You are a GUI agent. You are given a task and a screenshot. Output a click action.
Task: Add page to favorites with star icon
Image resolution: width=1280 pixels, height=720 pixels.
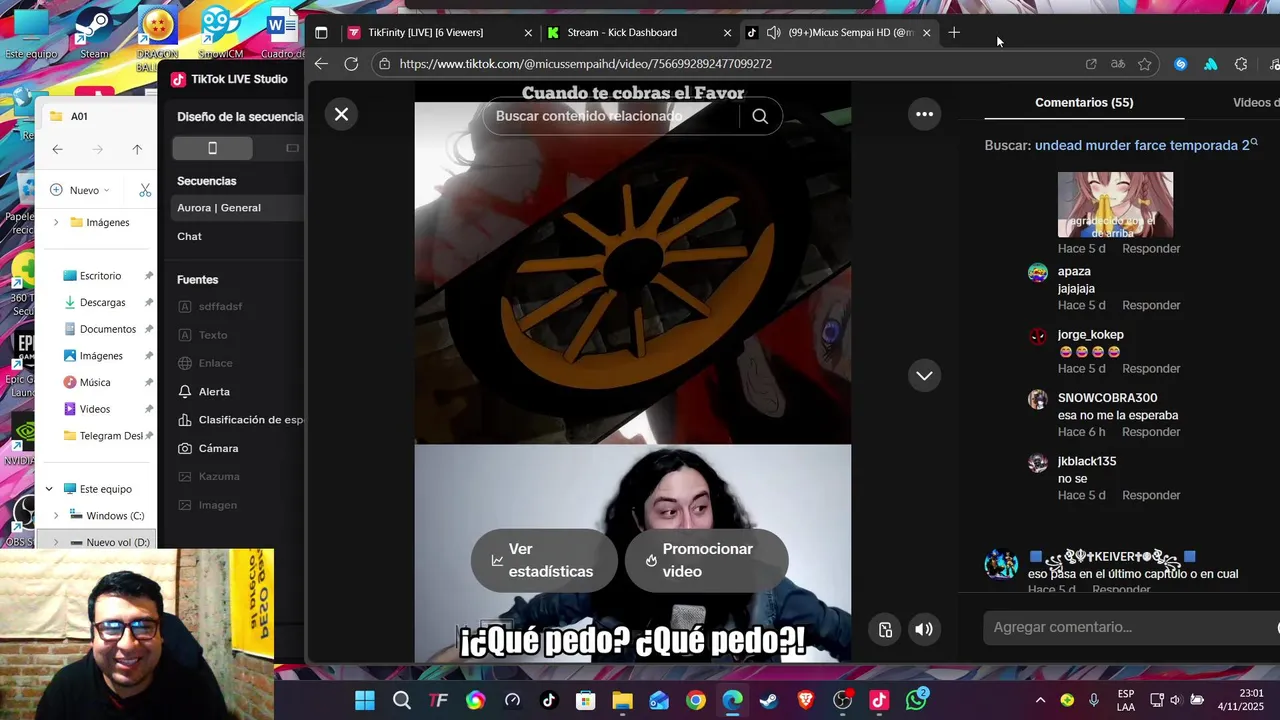1145,64
